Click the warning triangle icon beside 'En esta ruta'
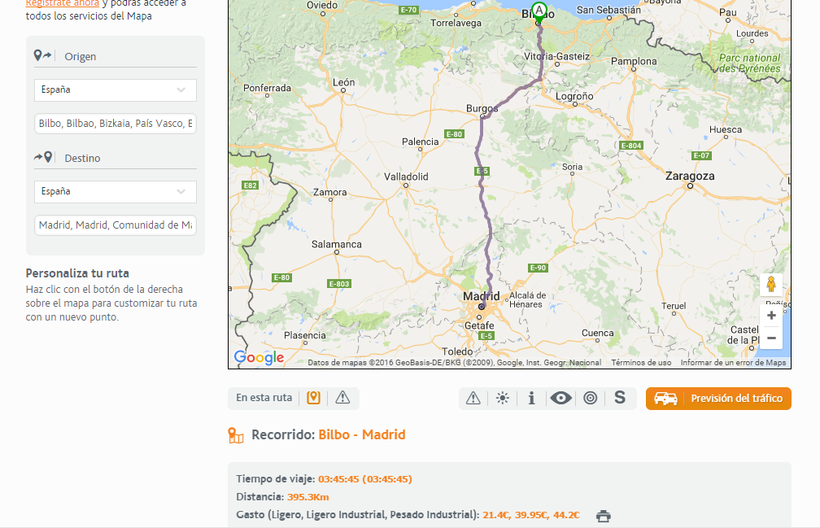Screen dimensions: 820x528 click(x=343, y=398)
